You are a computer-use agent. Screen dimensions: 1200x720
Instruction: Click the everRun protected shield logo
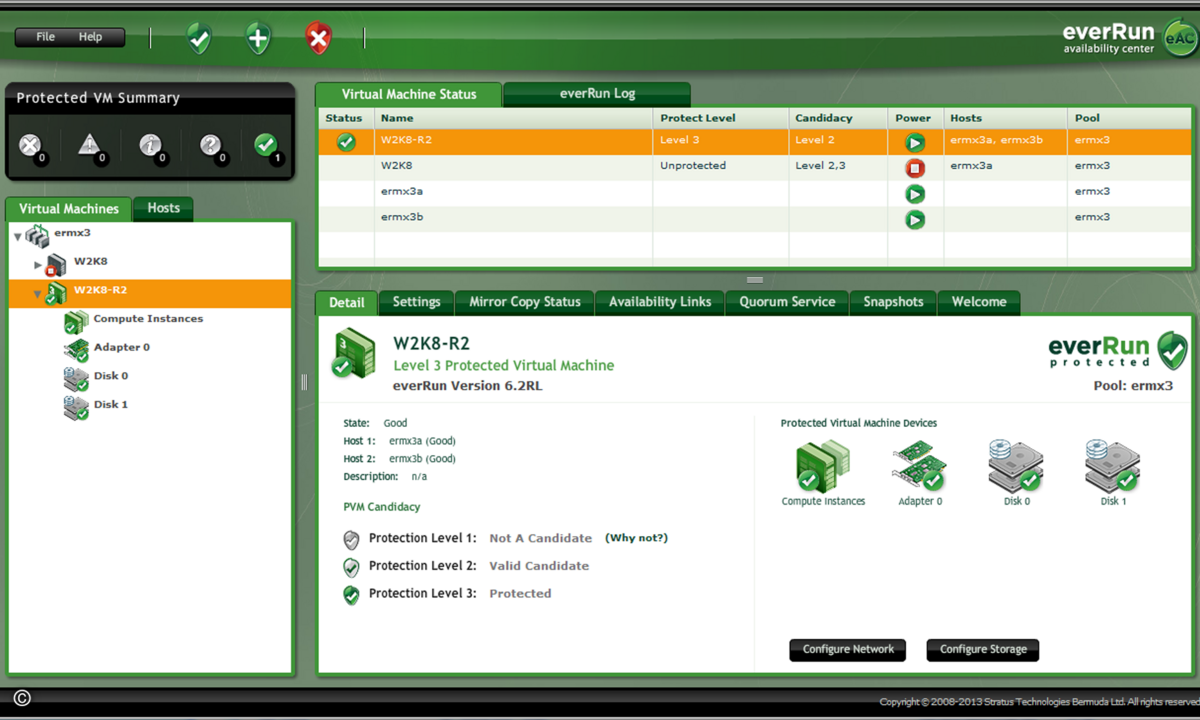click(1118, 351)
